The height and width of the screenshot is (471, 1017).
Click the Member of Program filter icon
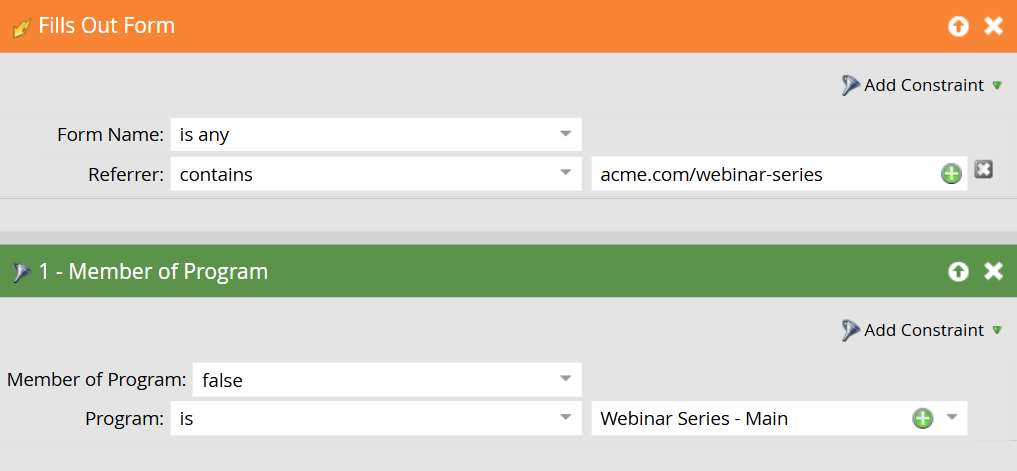pos(21,272)
